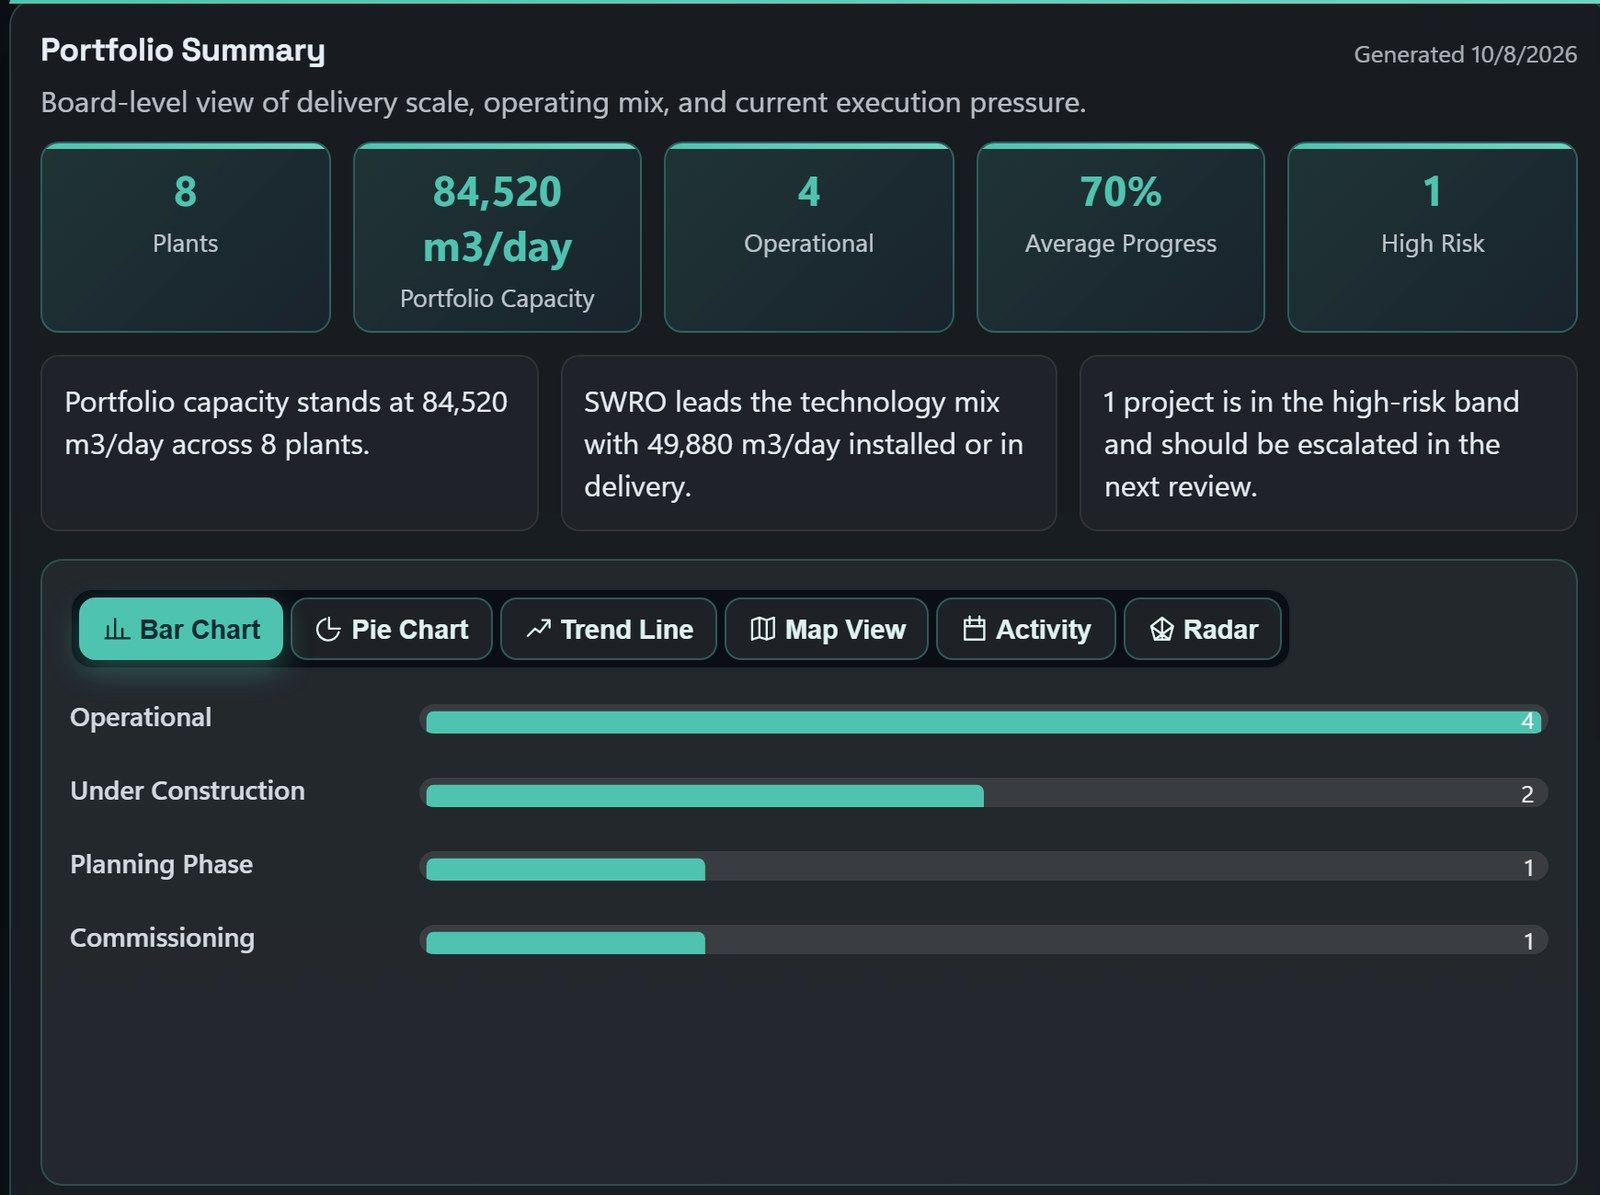Click the calendar icon in Activity tab
Image resolution: width=1600 pixels, height=1195 pixels.
point(974,629)
